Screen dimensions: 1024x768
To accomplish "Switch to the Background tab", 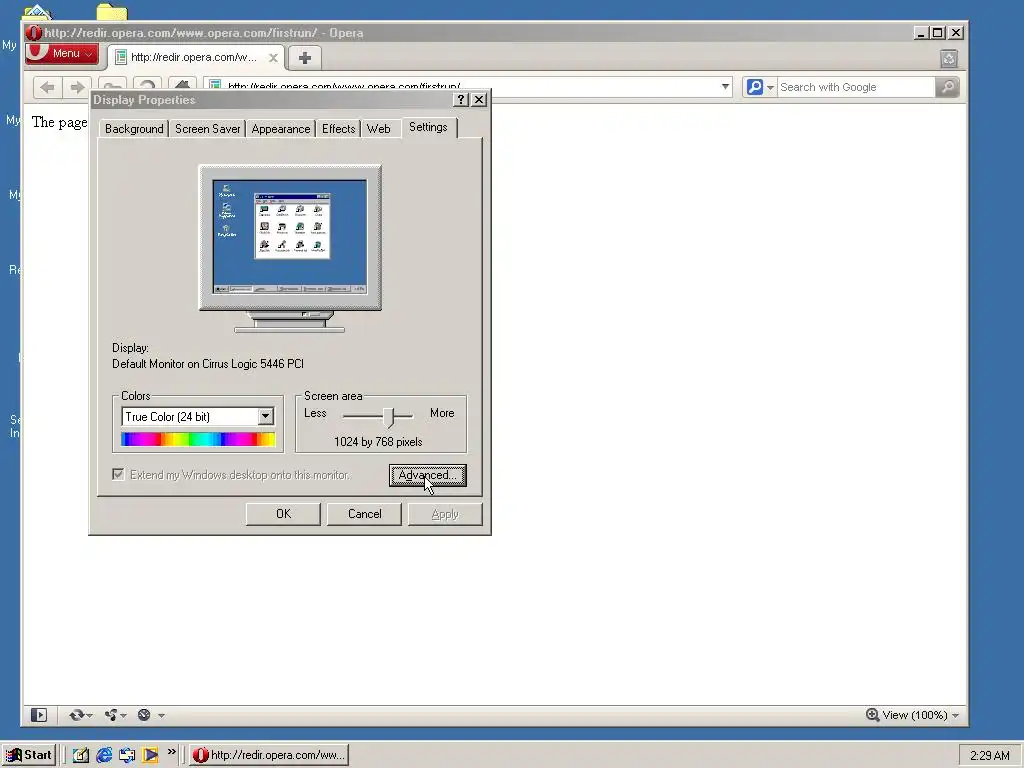I will 134,129.
